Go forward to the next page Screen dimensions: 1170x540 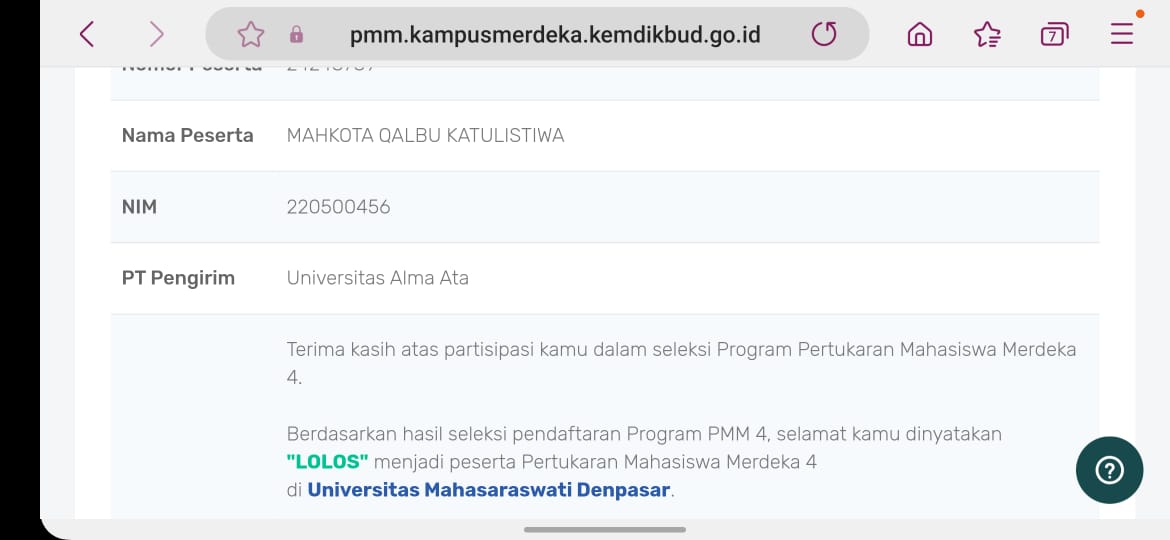pyautogui.click(x=156, y=35)
